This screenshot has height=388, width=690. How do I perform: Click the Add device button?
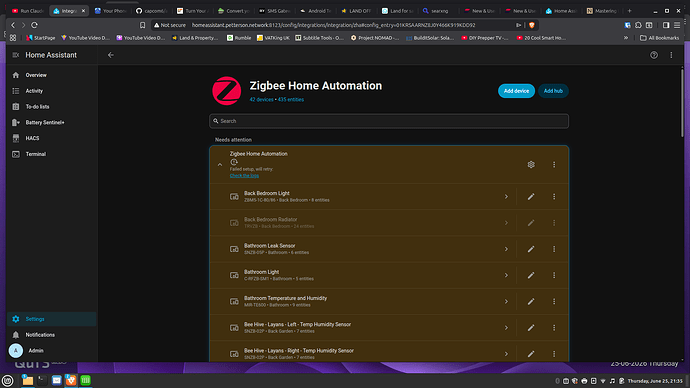tap(516, 91)
